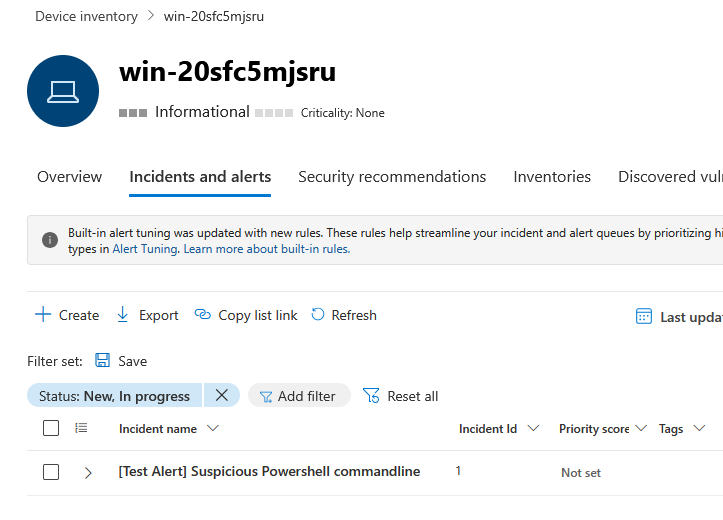This screenshot has width=723, height=520.
Task: Open the Priority score column dropdown
Action: click(641, 428)
